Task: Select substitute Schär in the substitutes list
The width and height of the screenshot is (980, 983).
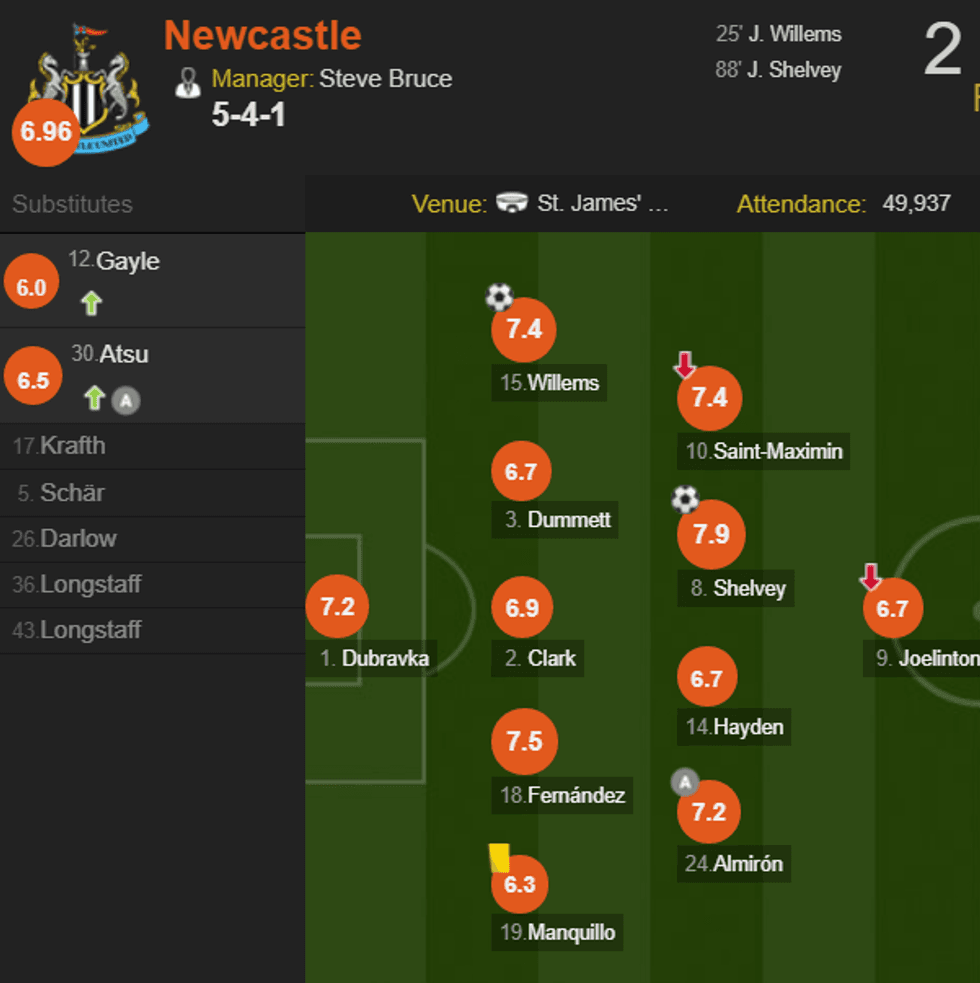Action: point(72,493)
